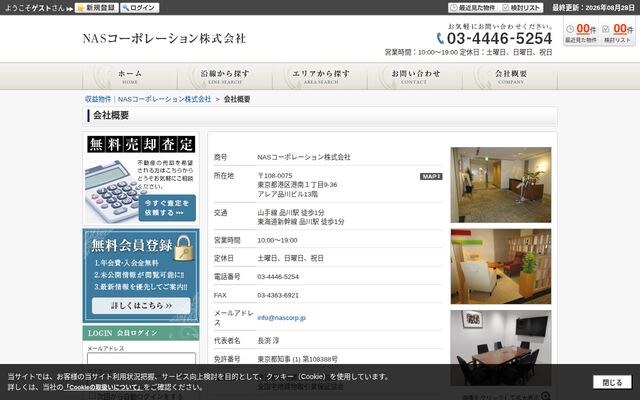Click the 今すぐ査定を依頼する button
The width and height of the screenshot is (640, 400).
click(x=167, y=208)
